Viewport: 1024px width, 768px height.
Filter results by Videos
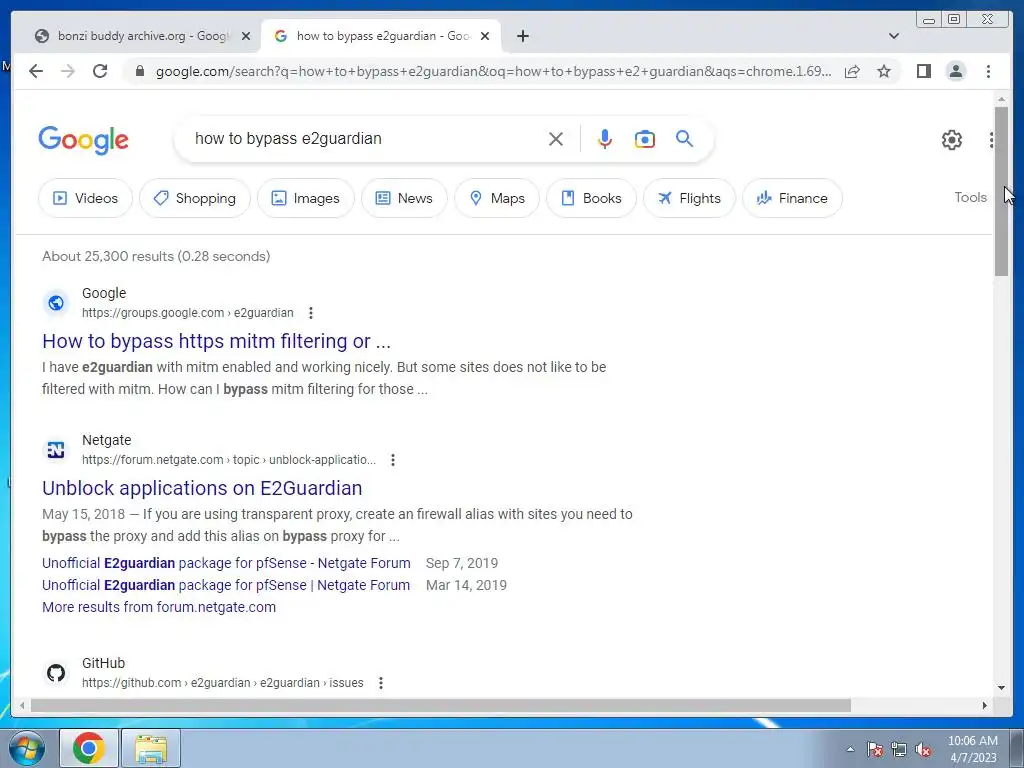click(86, 198)
